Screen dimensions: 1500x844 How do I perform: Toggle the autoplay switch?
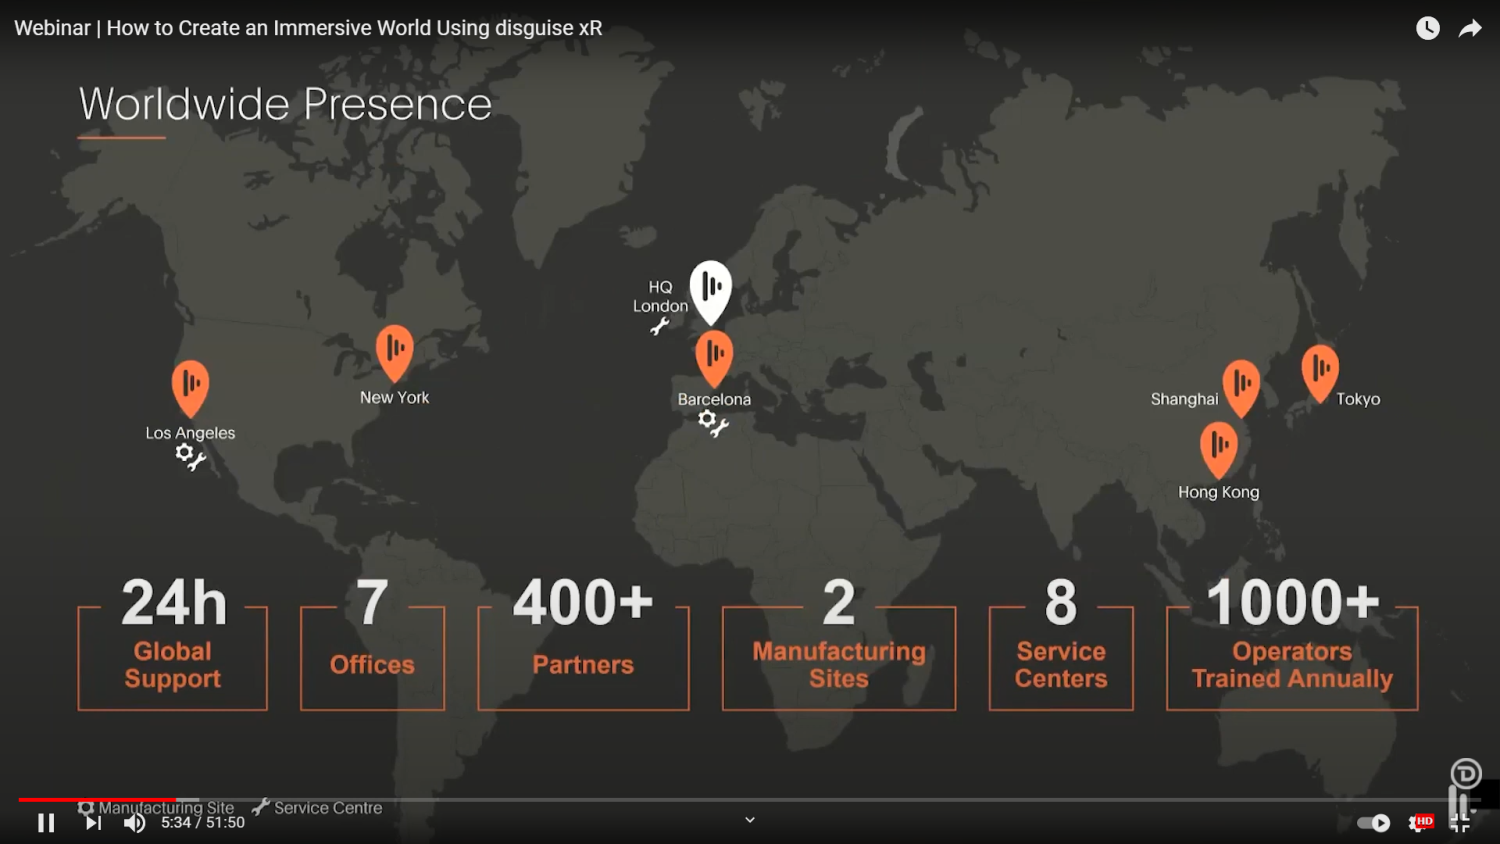pos(1374,823)
